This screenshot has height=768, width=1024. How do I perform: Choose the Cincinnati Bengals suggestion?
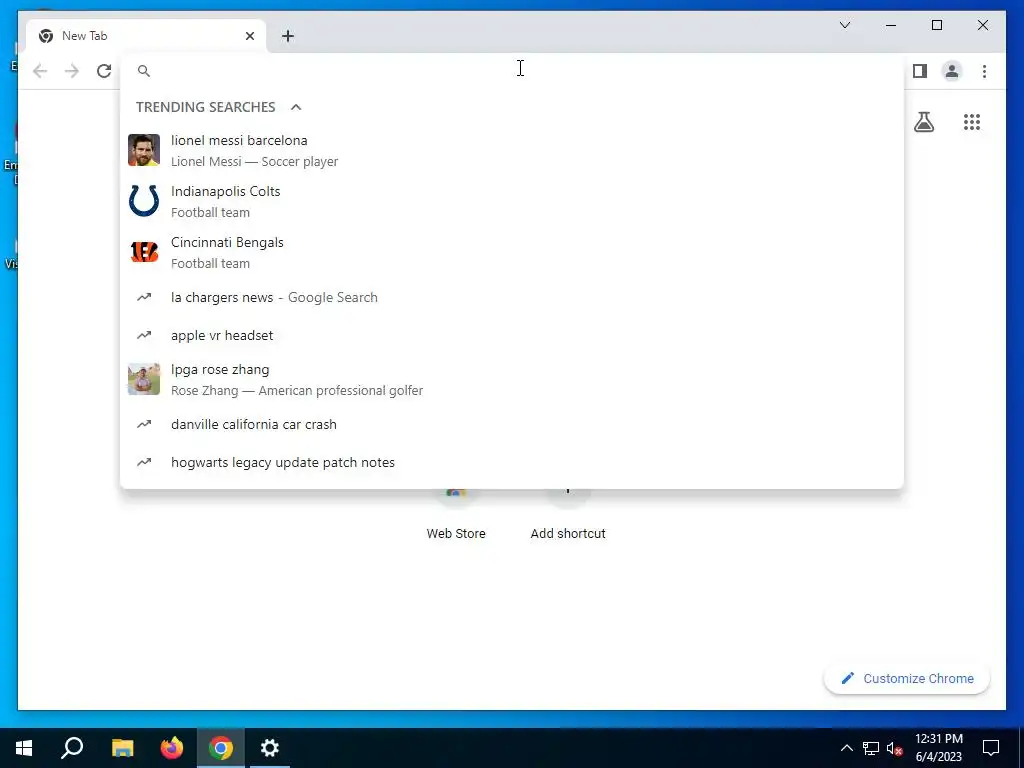(512, 252)
